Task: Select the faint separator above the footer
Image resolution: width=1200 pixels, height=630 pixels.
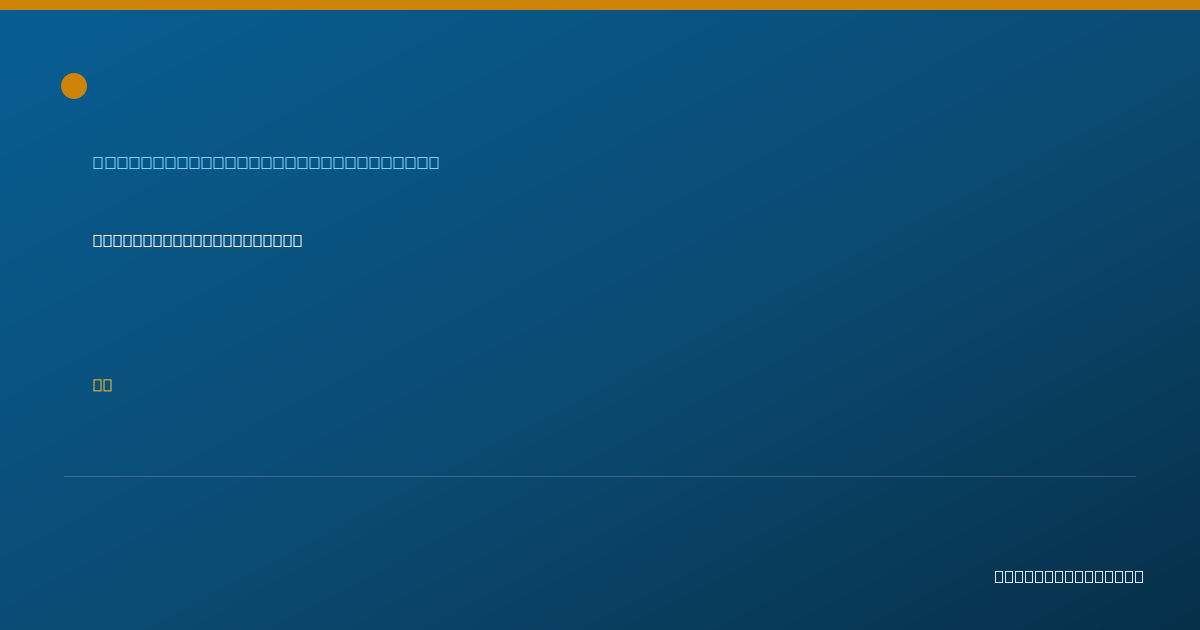Action: coord(600,476)
